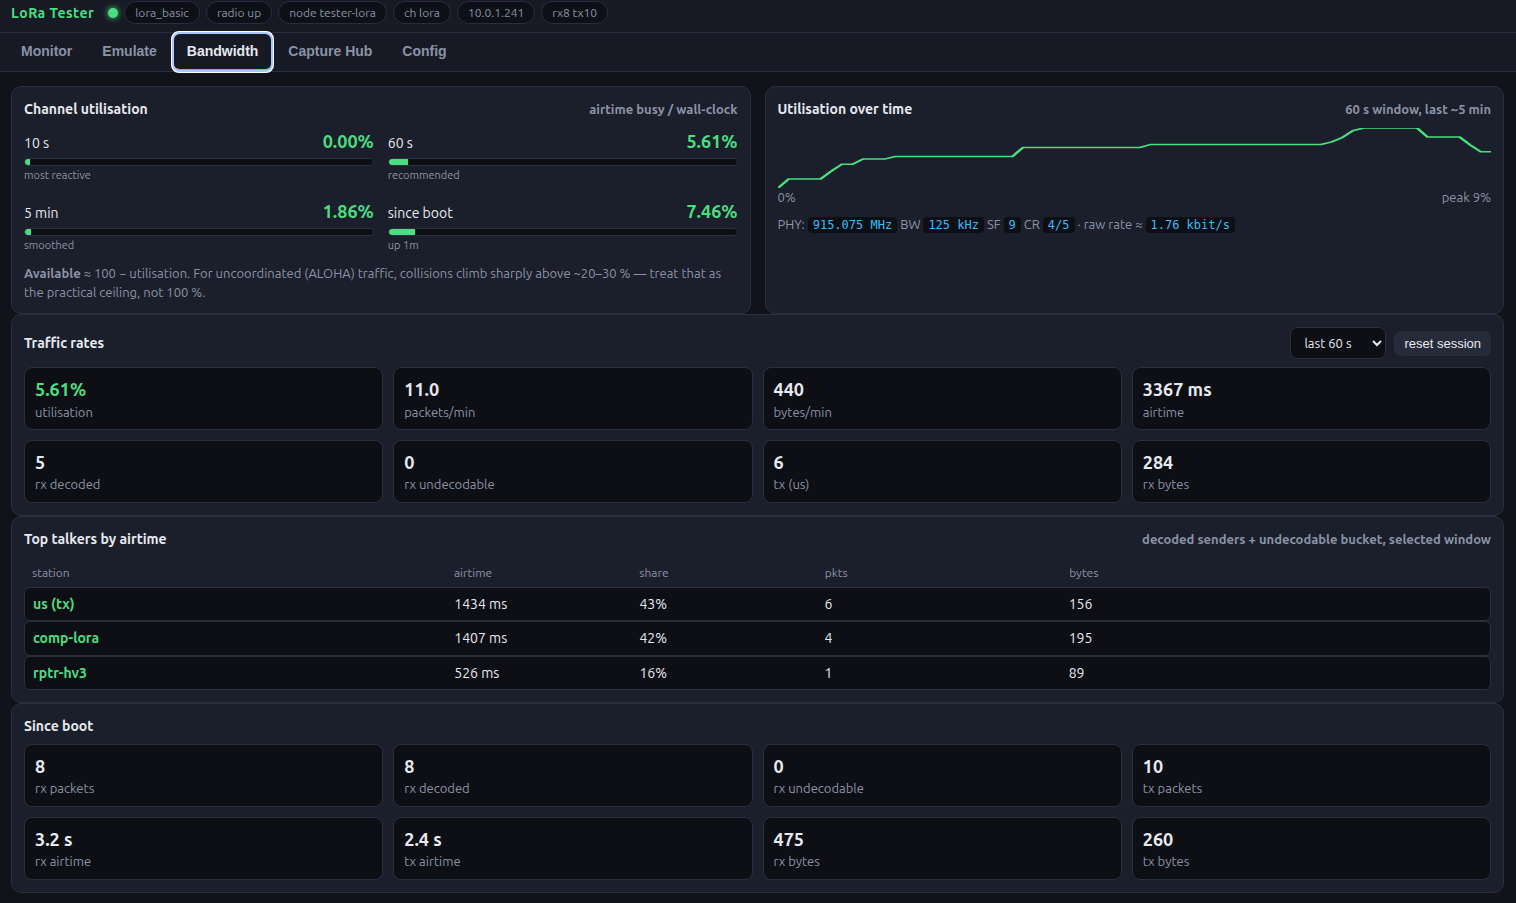This screenshot has width=1516, height=903.
Task: Click the 284 rx bytes card
Action: [x=1311, y=472]
